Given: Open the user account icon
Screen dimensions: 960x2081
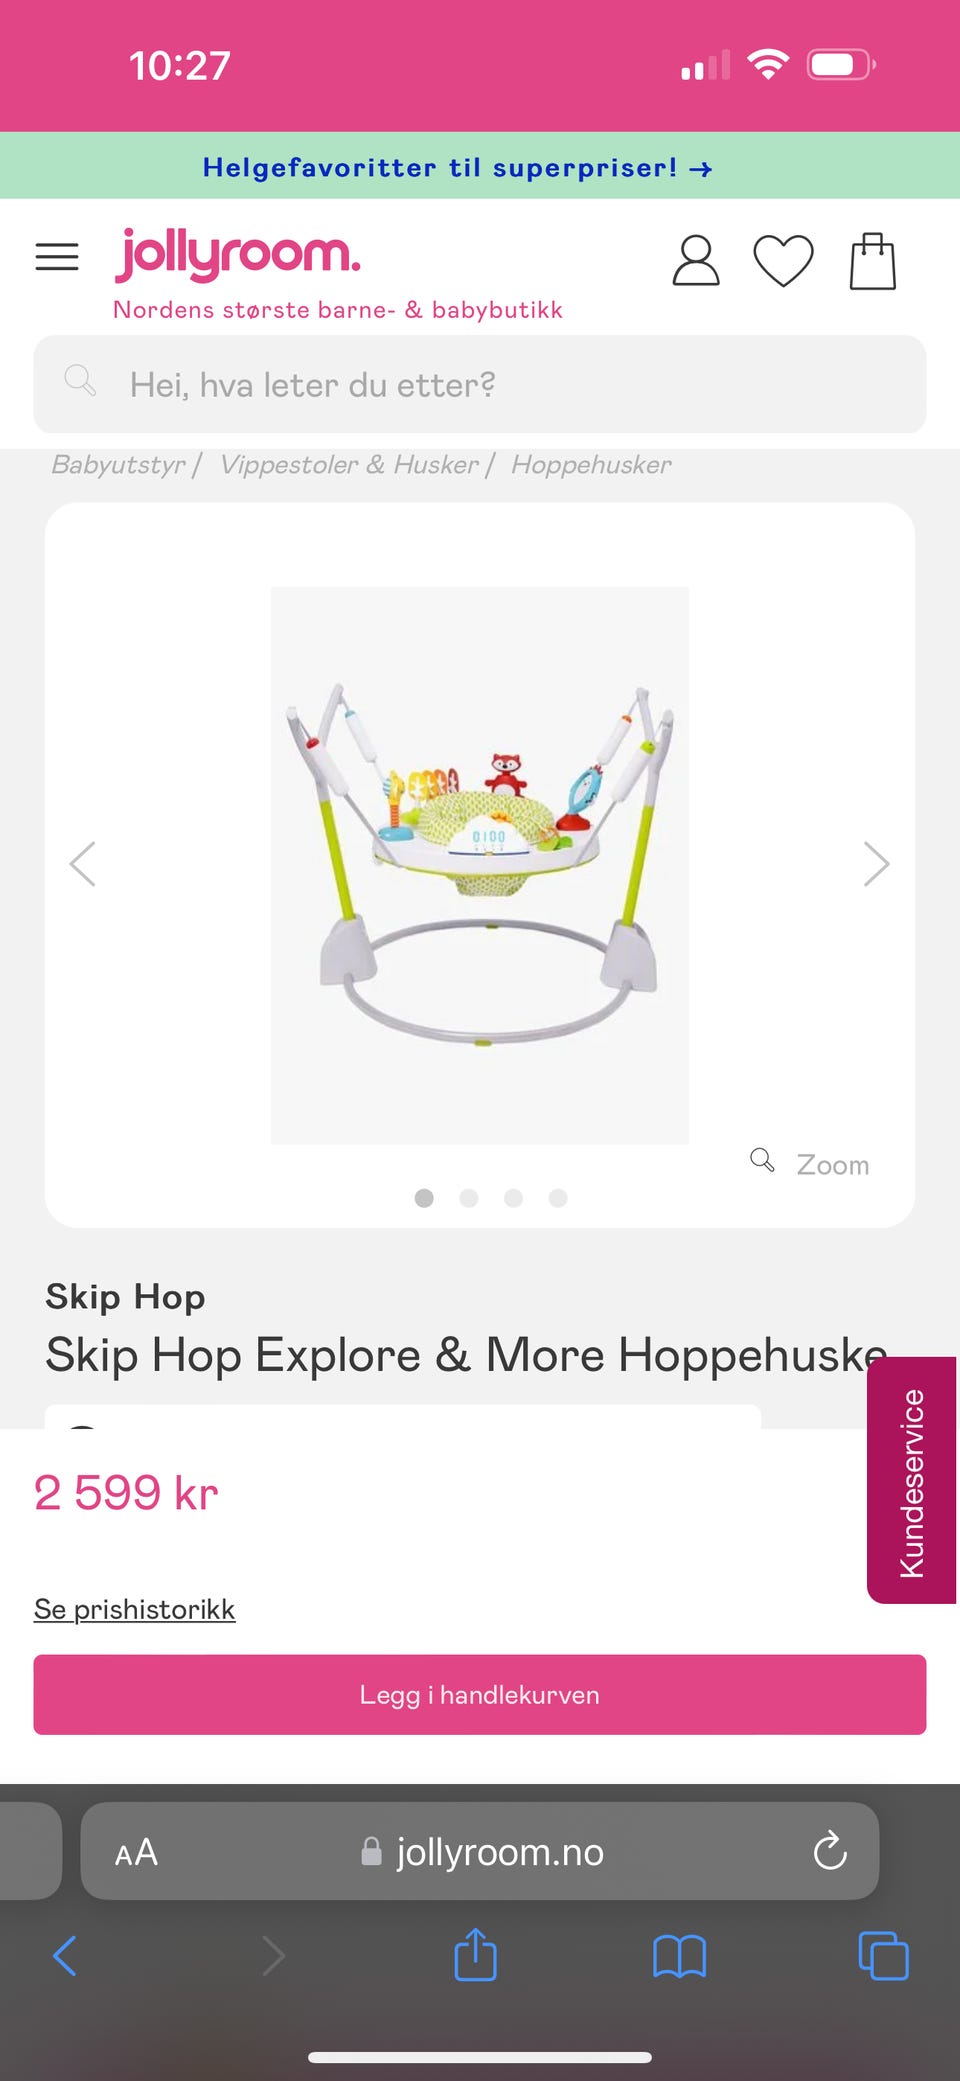Looking at the screenshot, I should pyautogui.click(x=696, y=261).
